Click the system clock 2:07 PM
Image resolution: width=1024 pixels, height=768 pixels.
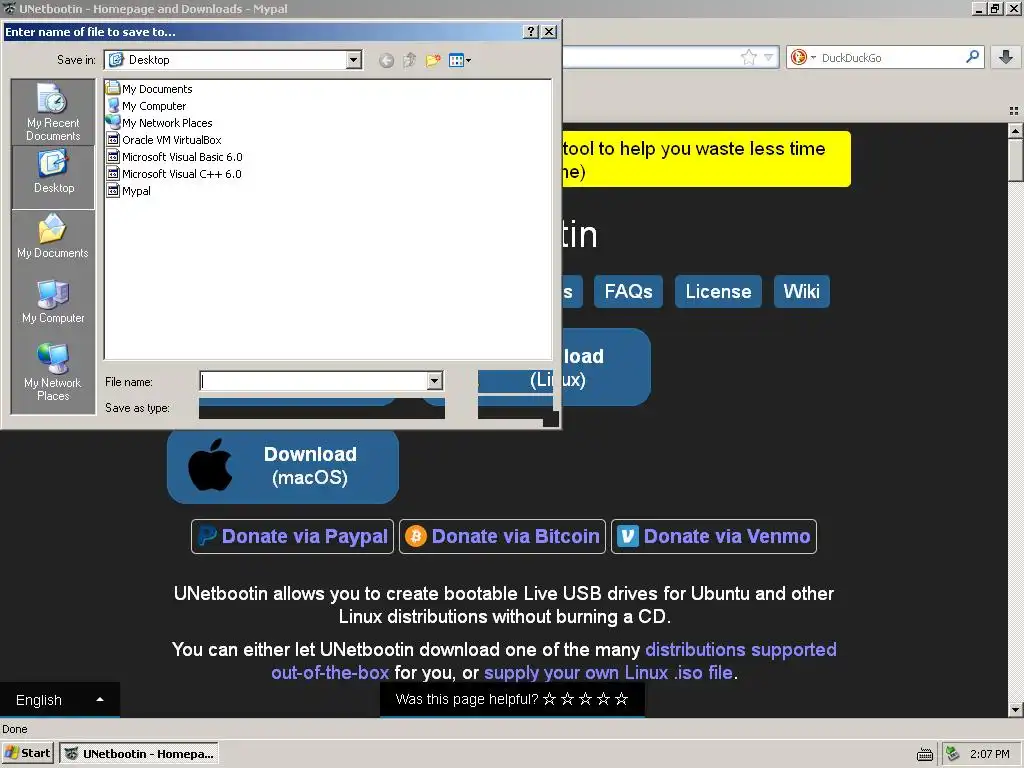pyautogui.click(x=989, y=754)
